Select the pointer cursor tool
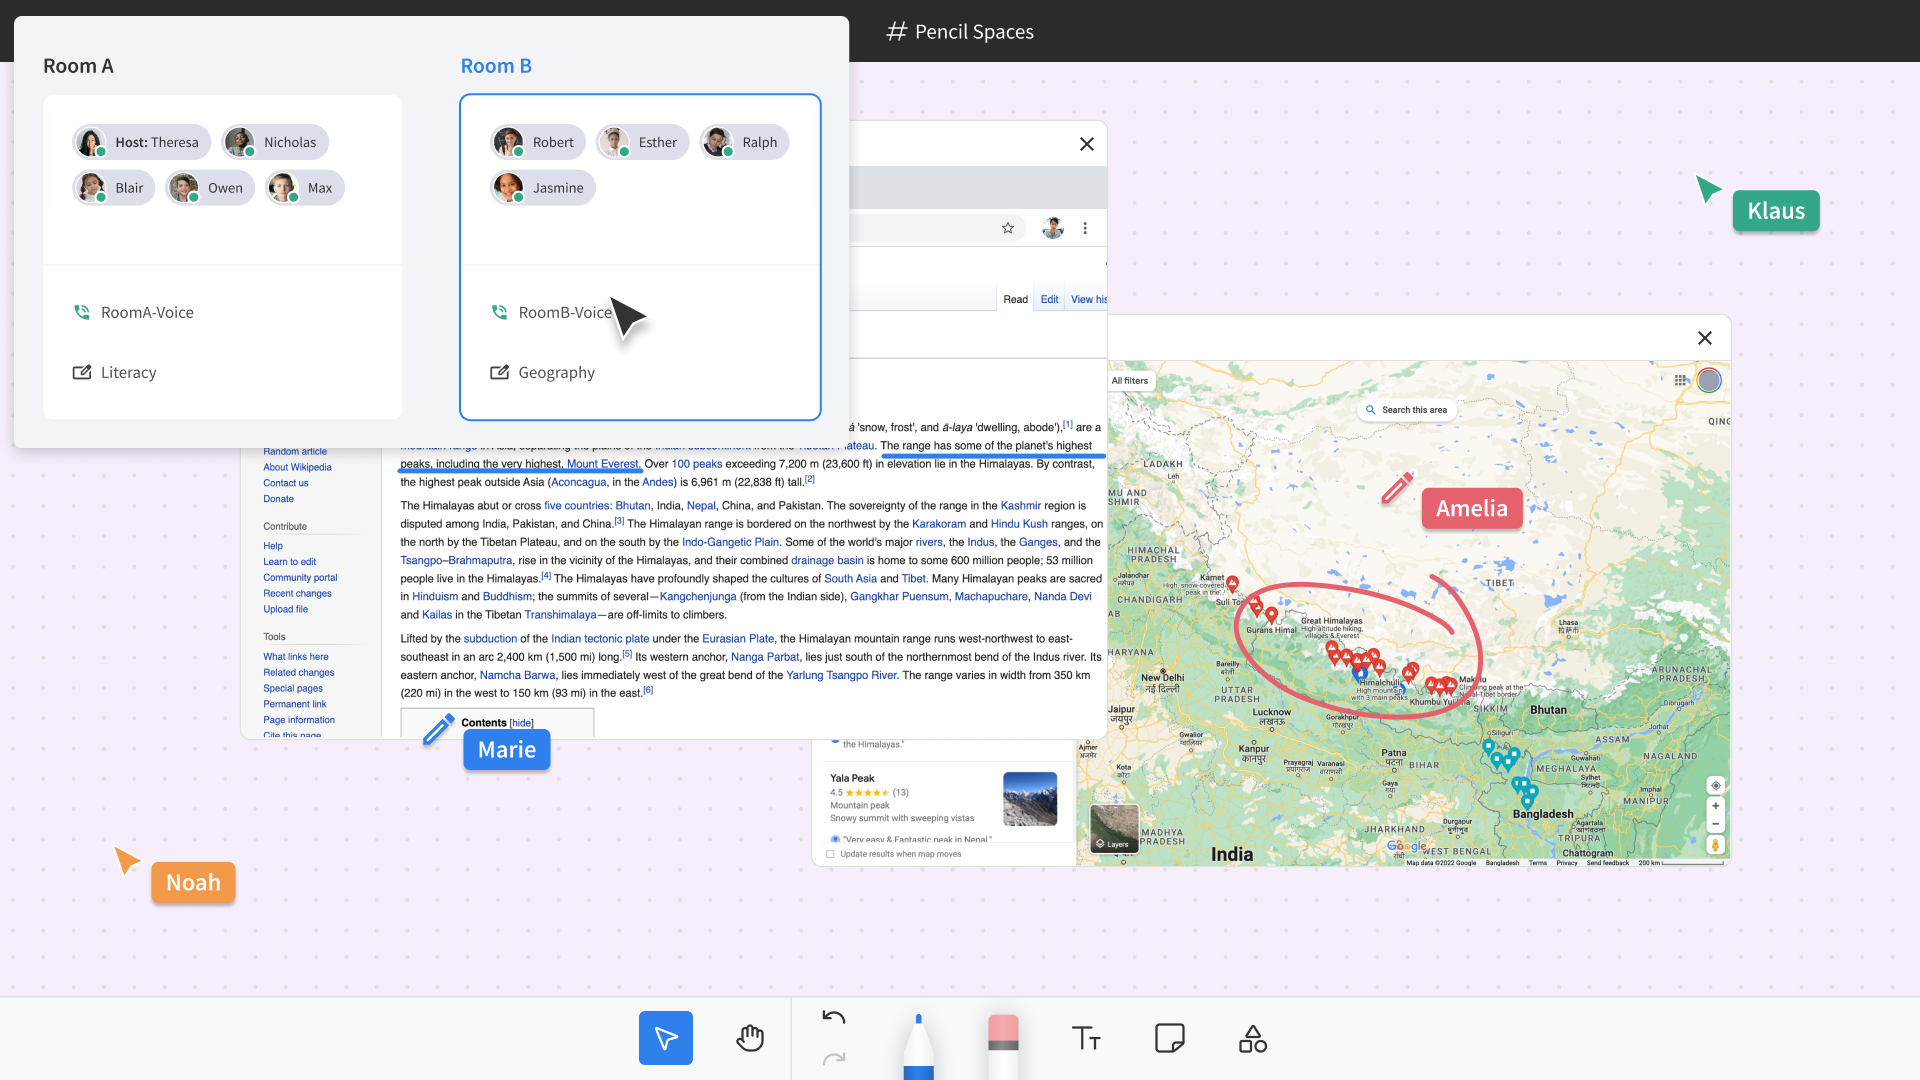The height and width of the screenshot is (1080, 1920). pyautogui.click(x=666, y=1038)
